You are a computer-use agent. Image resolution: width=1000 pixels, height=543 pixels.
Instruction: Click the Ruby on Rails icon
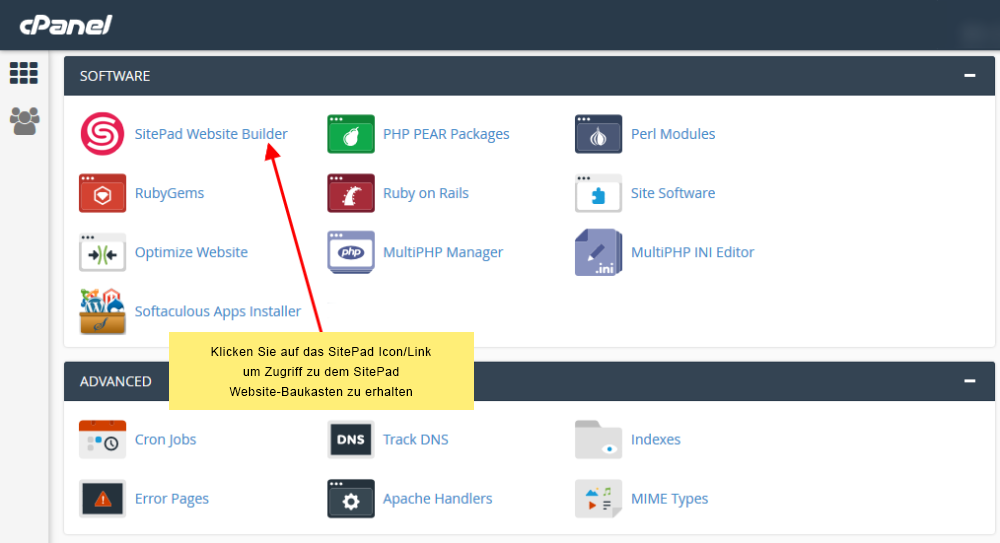(351, 193)
